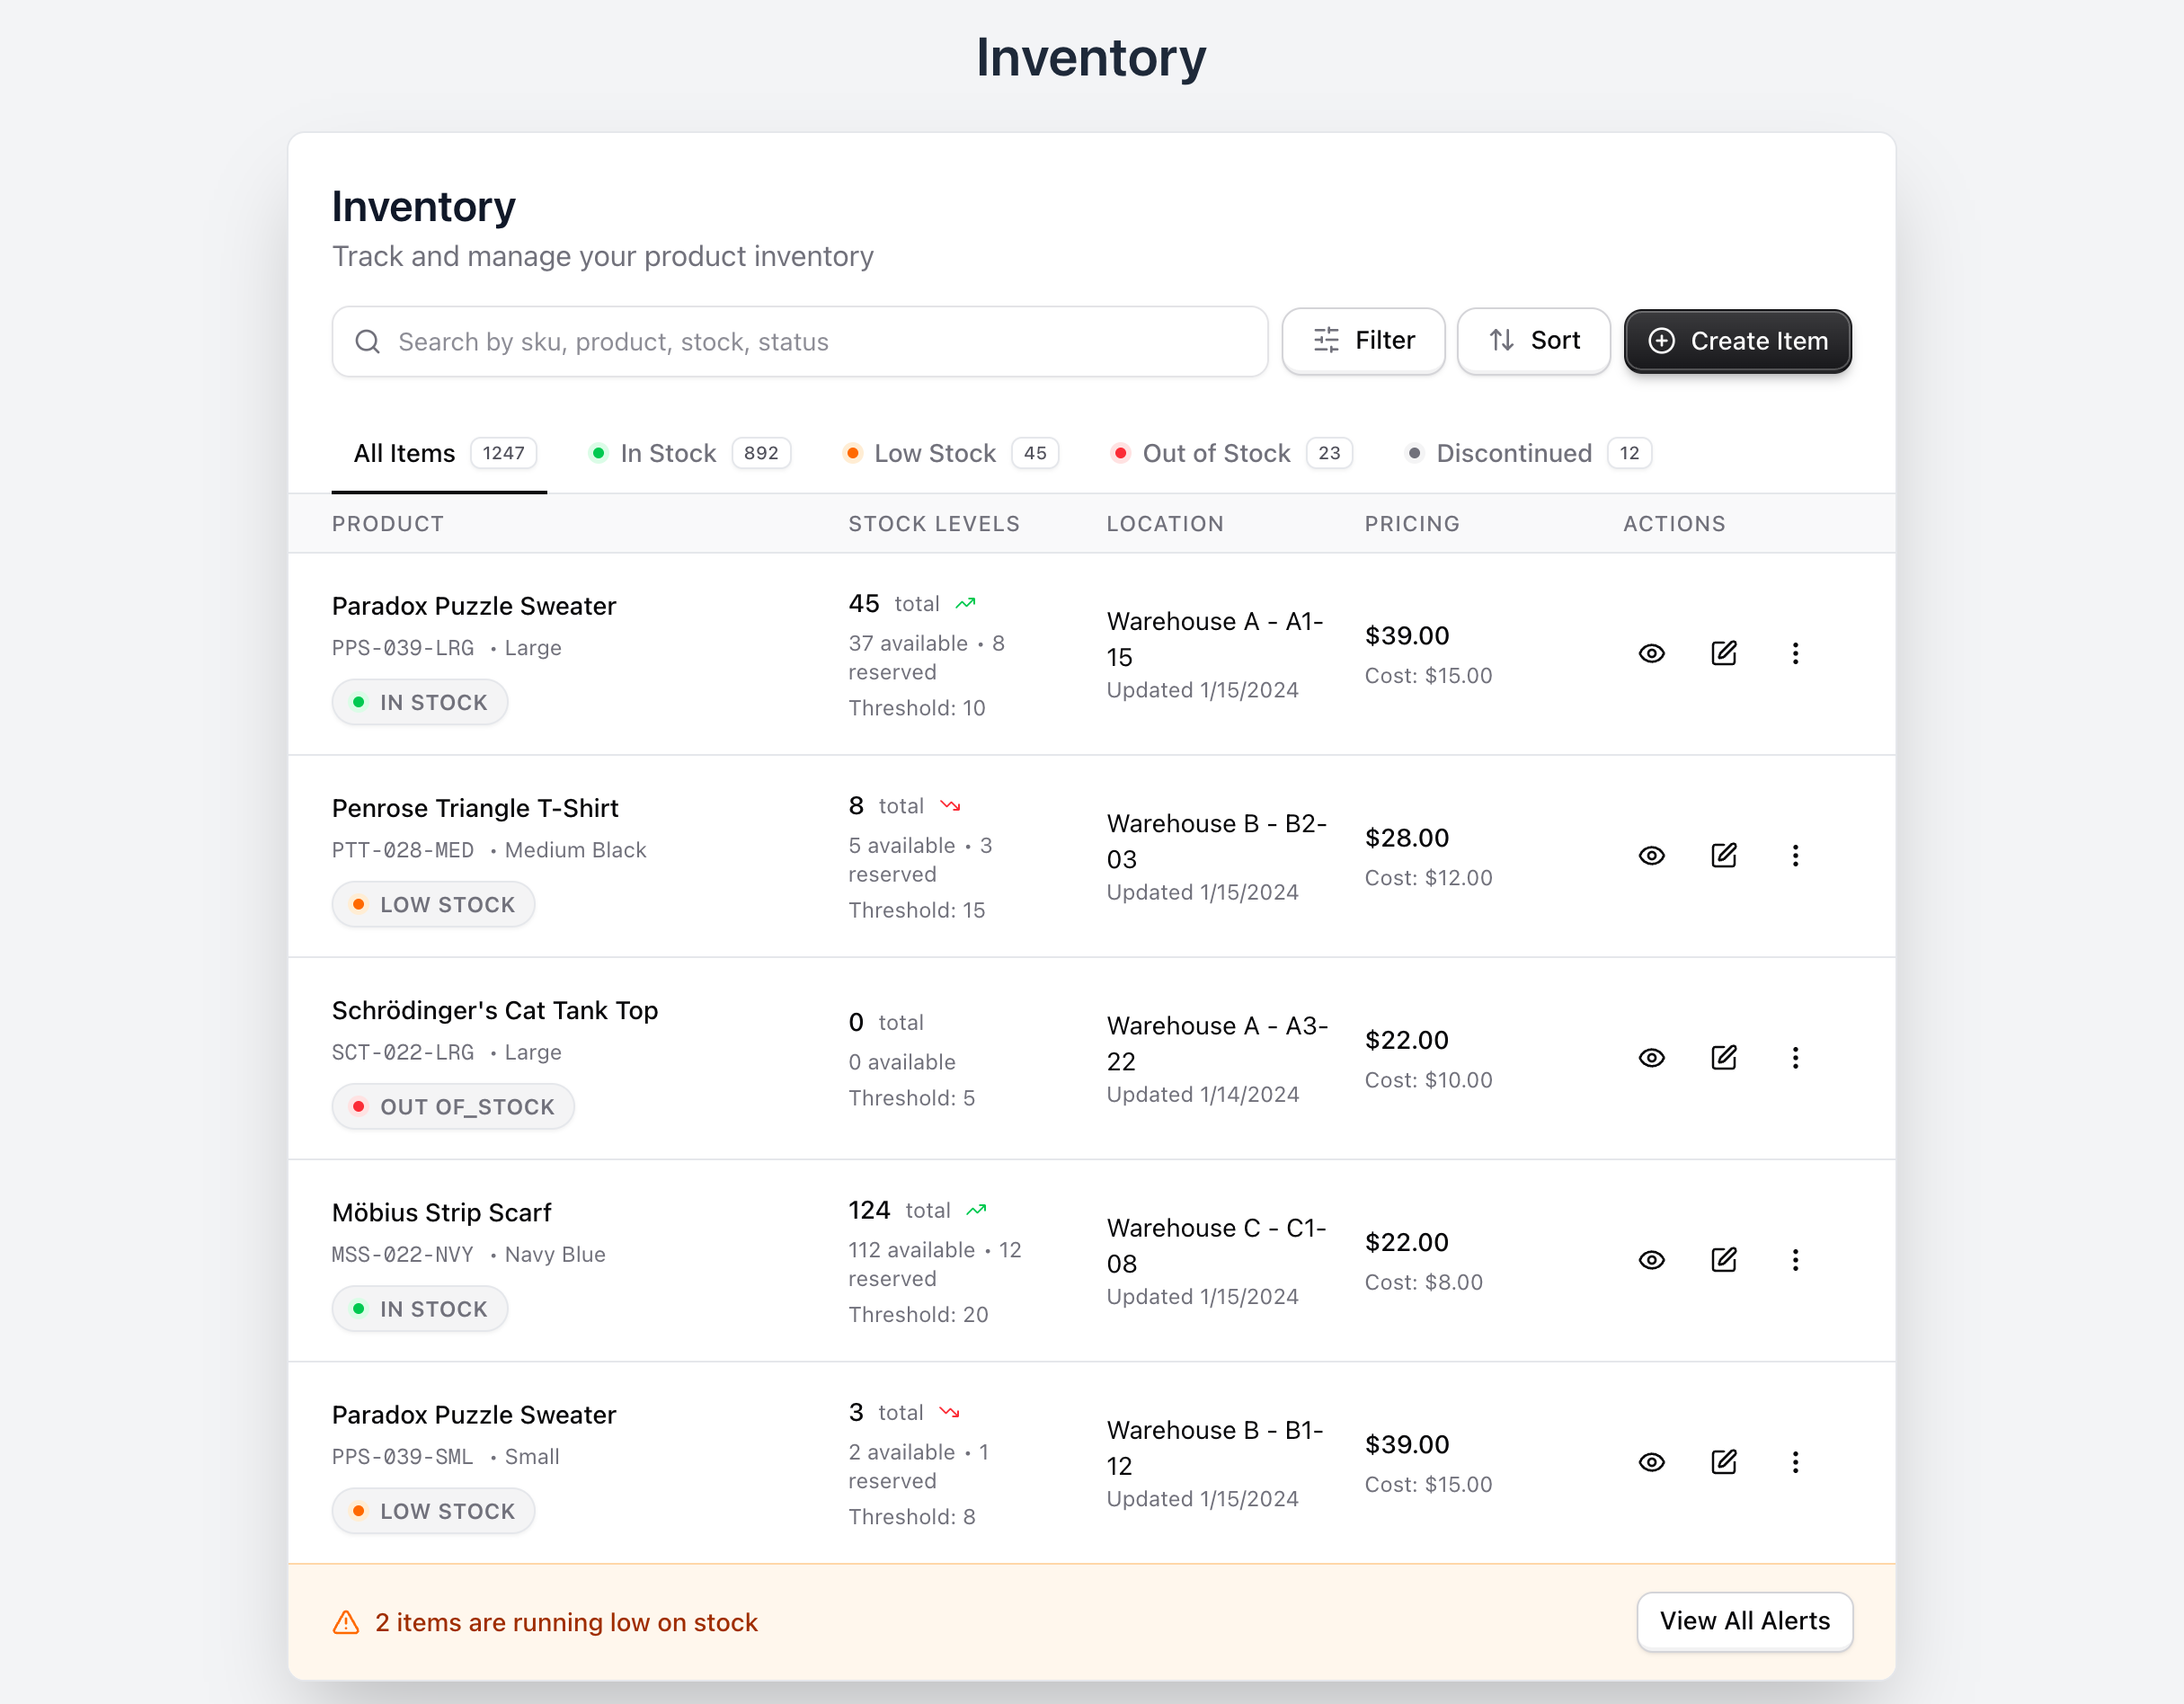The height and width of the screenshot is (1704, 2184).
Task: Click edit icon for Penrose Triangle T-Shirt
Action: (1723, 855)
